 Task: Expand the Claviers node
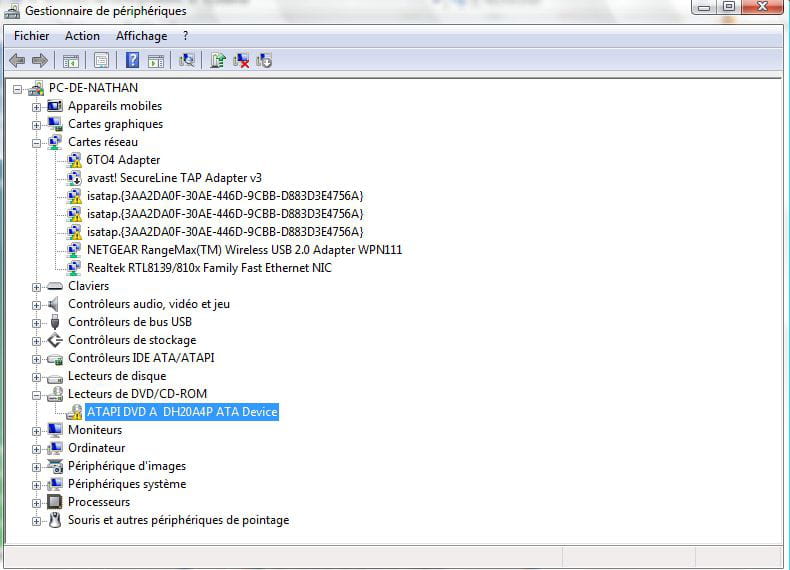tap(36, 287)
